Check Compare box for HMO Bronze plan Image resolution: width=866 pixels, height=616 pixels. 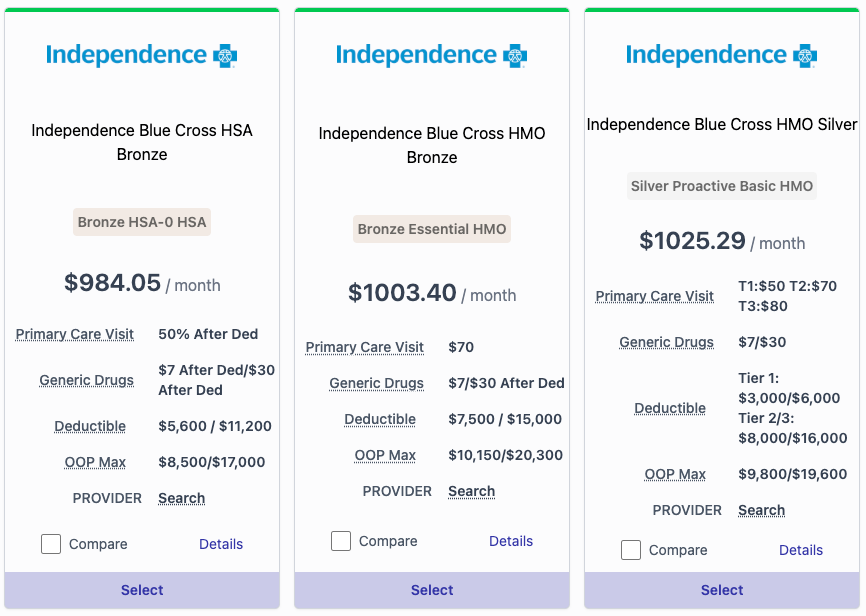point(341,541)
